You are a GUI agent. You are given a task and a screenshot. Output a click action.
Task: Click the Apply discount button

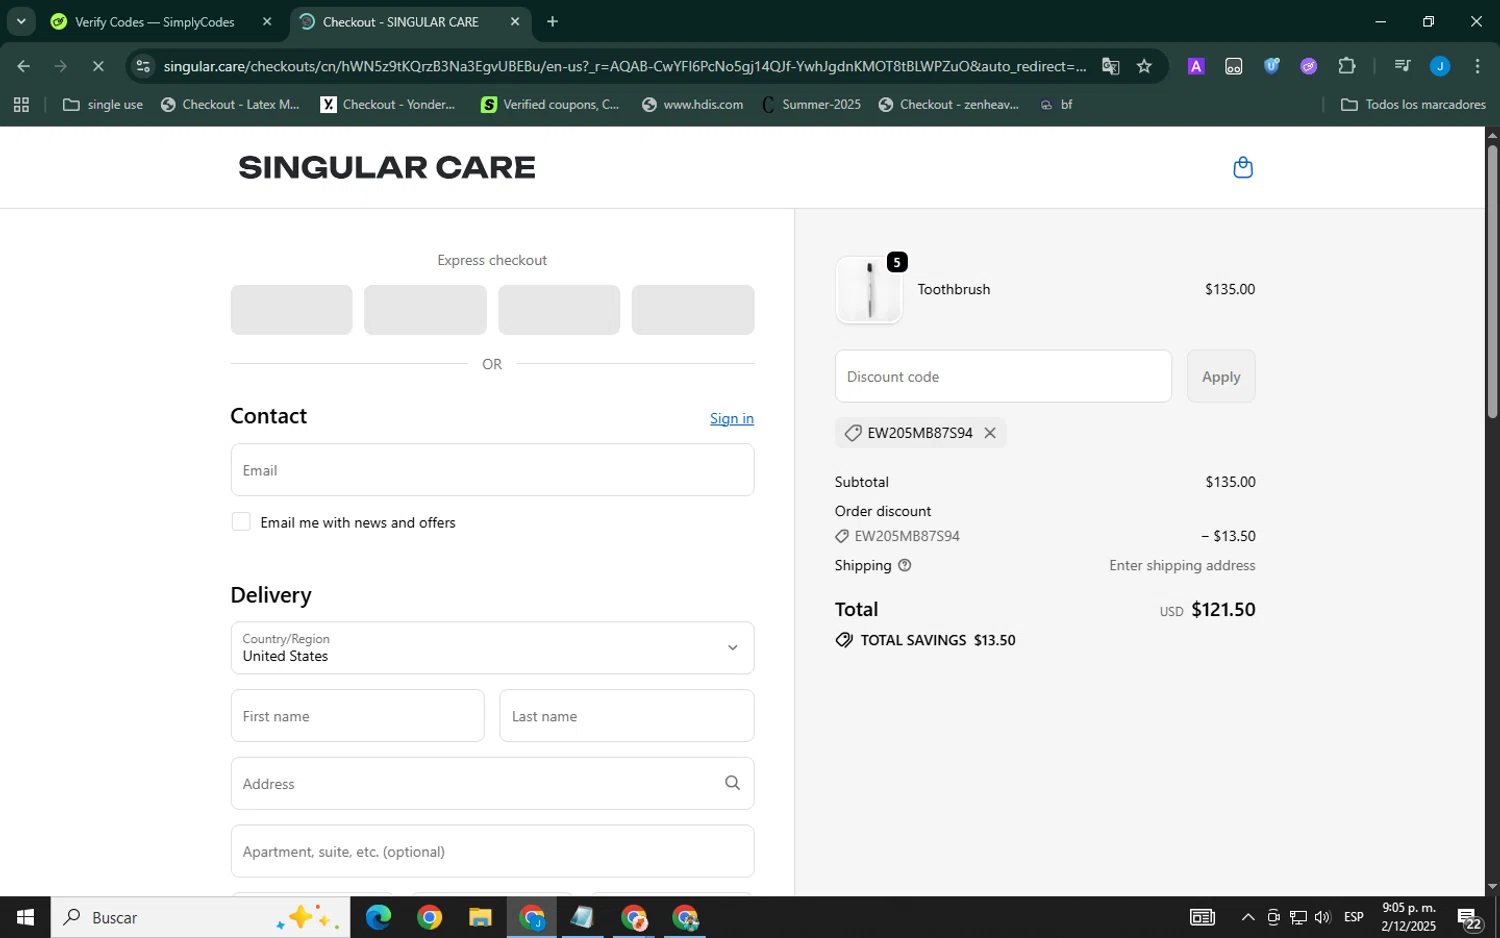point(1221,377)
